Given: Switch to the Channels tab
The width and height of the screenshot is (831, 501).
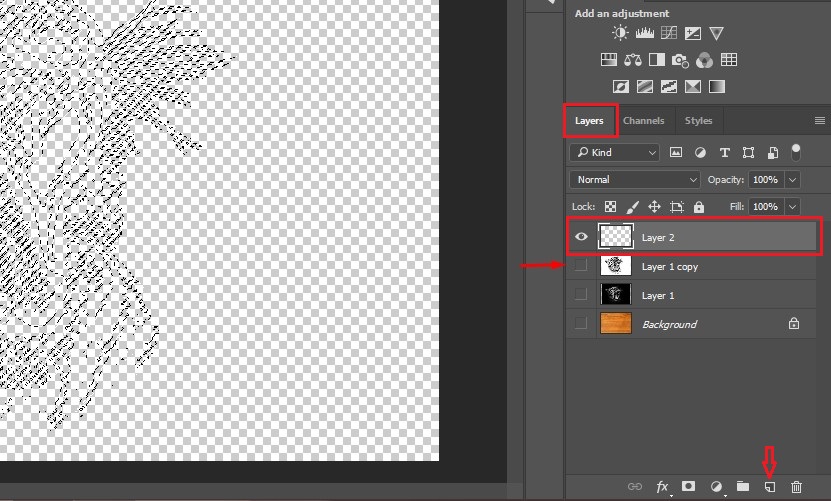Looking at the screenshot, I should 643,121.
